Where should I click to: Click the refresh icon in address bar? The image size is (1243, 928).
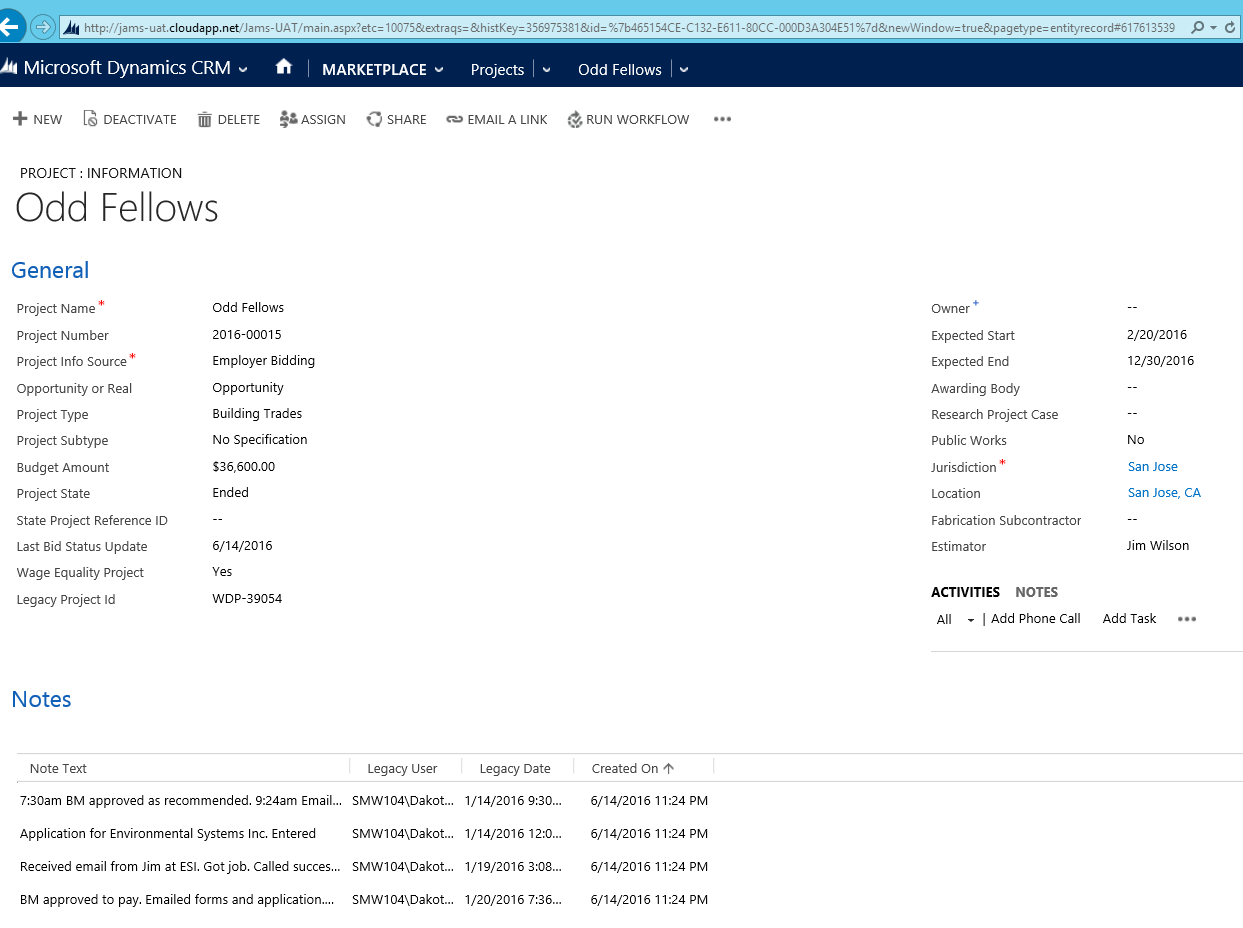coord(1230,28)
